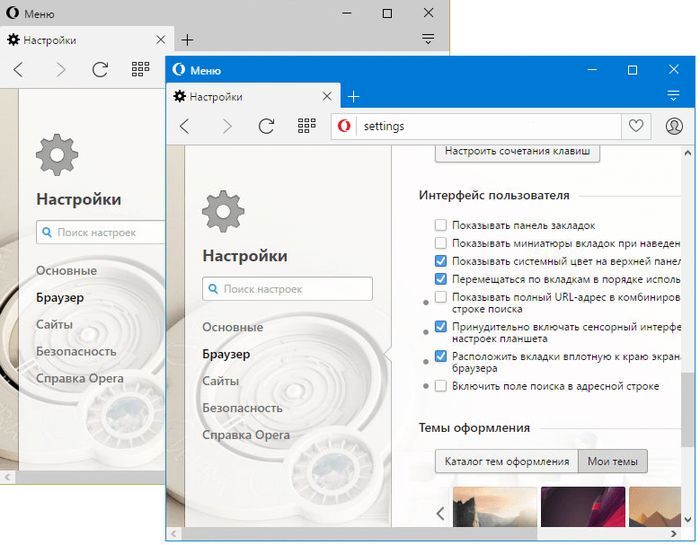
Task: Open Speed Dial icon in the background window
Action: click(x=141, y=69)
